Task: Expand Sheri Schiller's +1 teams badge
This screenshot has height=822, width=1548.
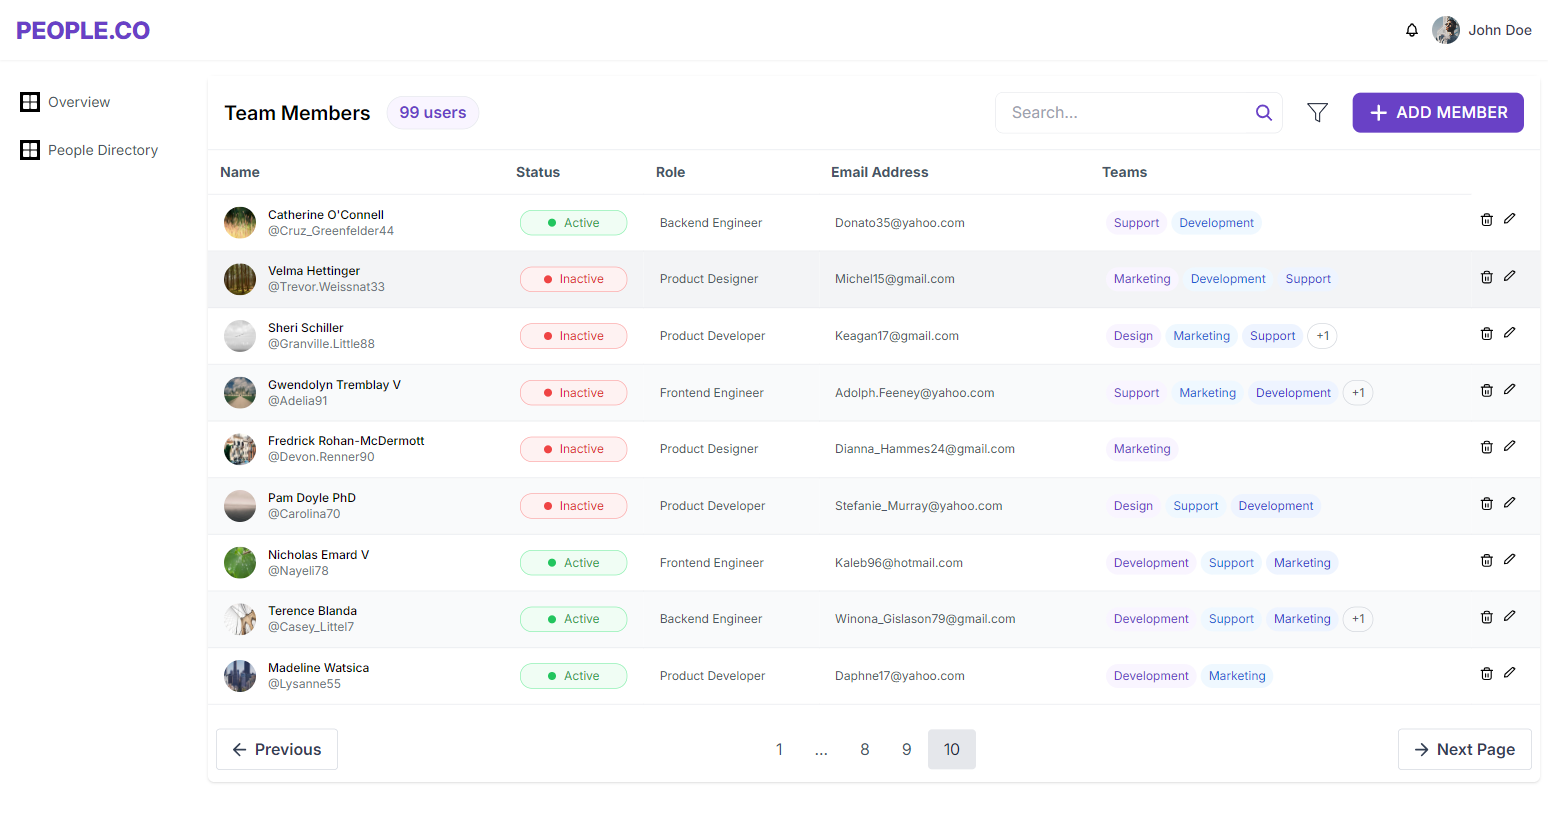Action: [1323, 336]
